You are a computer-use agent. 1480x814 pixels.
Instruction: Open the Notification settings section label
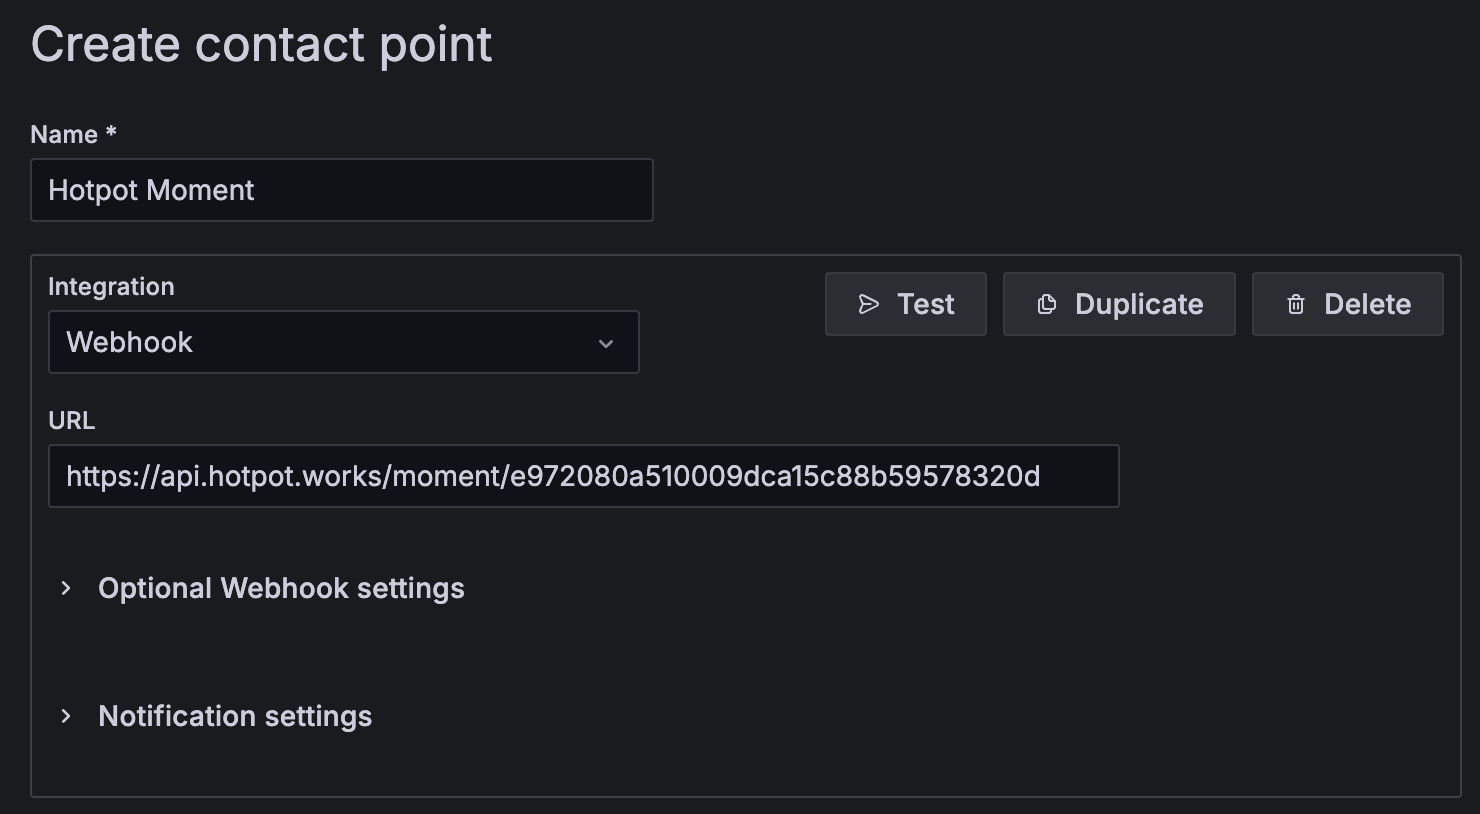[235, 716]
